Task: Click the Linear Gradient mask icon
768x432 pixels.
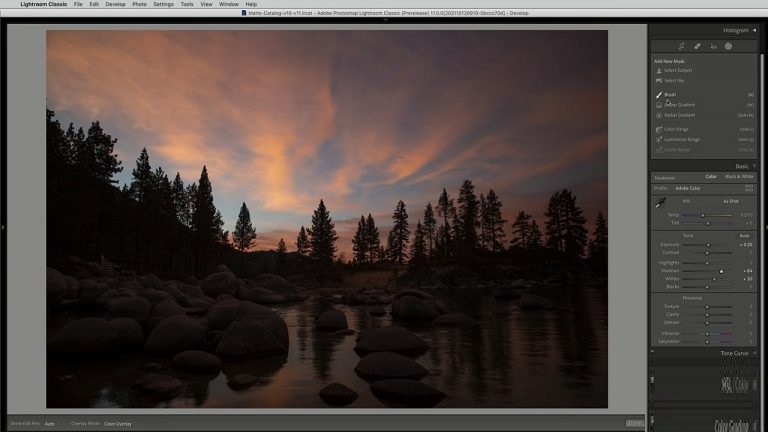Action: point(659,105)
